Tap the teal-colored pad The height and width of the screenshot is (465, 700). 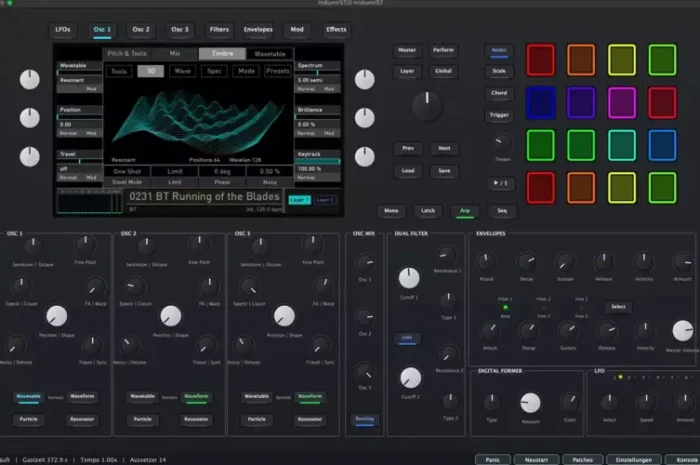[x=621, y=145]
